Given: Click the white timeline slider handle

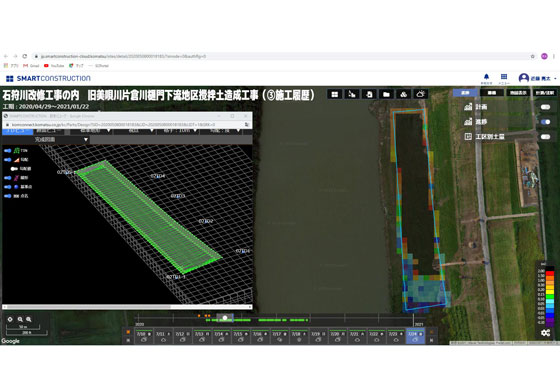Looking at the screenshot, I should pyautogui.click(x=225, y=318).
